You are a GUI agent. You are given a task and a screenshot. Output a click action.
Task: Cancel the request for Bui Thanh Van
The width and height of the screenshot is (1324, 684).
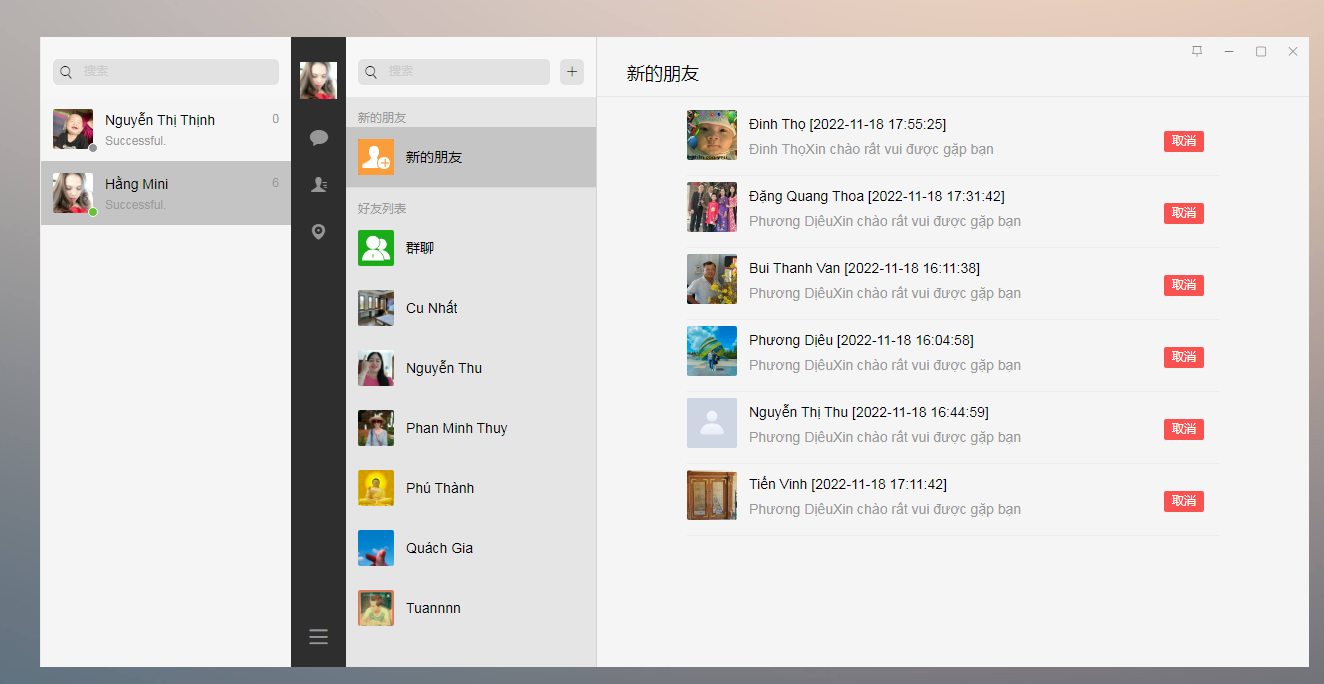point(1183,285)
